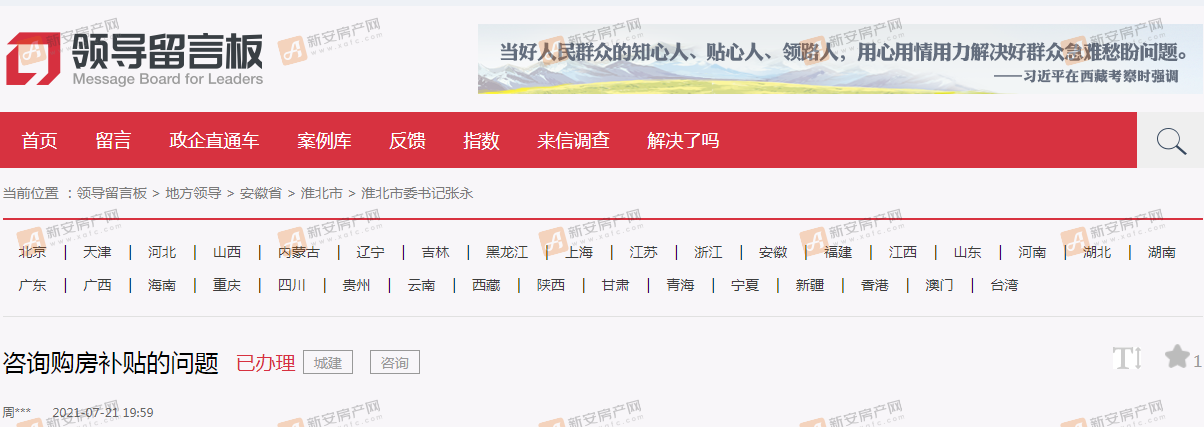Viewport: 1204px width, 427px height.
Task: Click the top banner slogan image
Action: click(x=840, y=59)
